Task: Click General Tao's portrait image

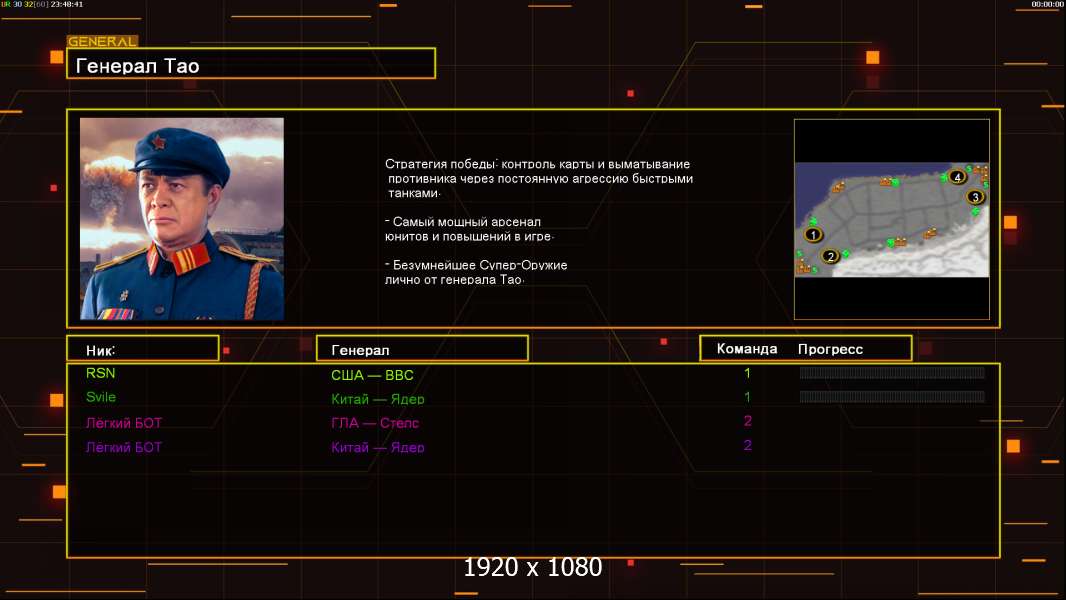Action: 182,219
